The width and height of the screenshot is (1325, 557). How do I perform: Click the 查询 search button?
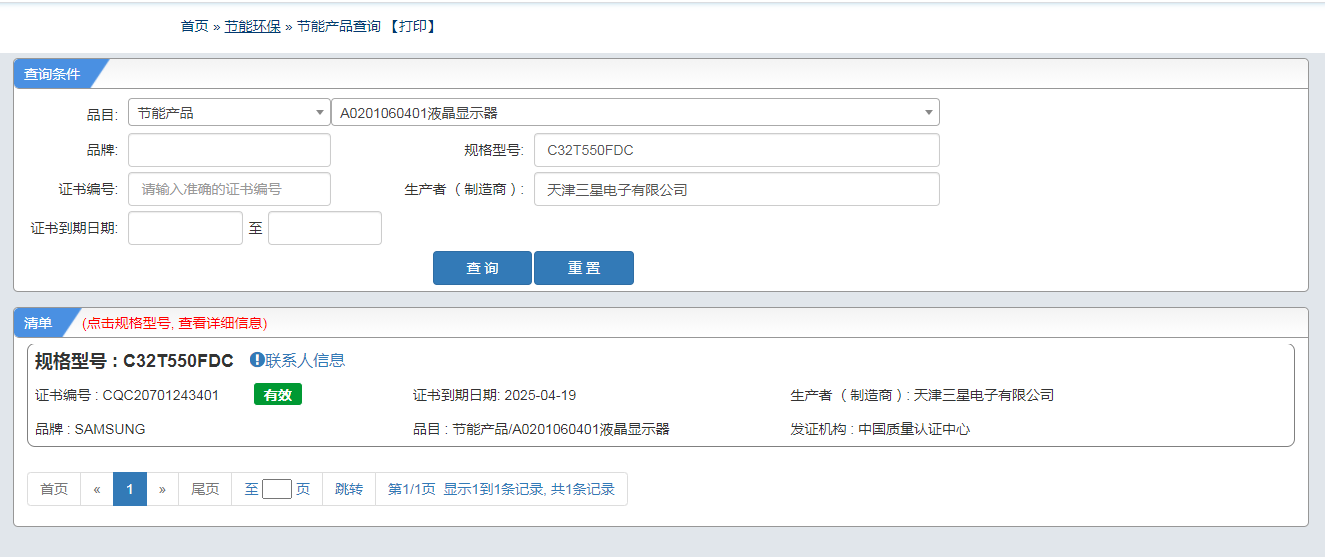pyautogui.click(x=482, y=268)
